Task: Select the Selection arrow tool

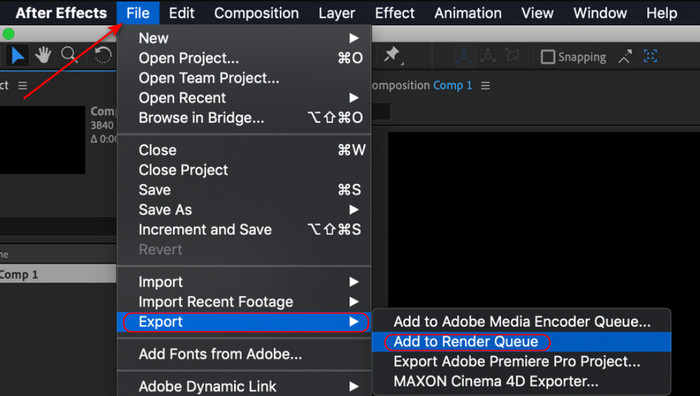Action: coord(17,56)
